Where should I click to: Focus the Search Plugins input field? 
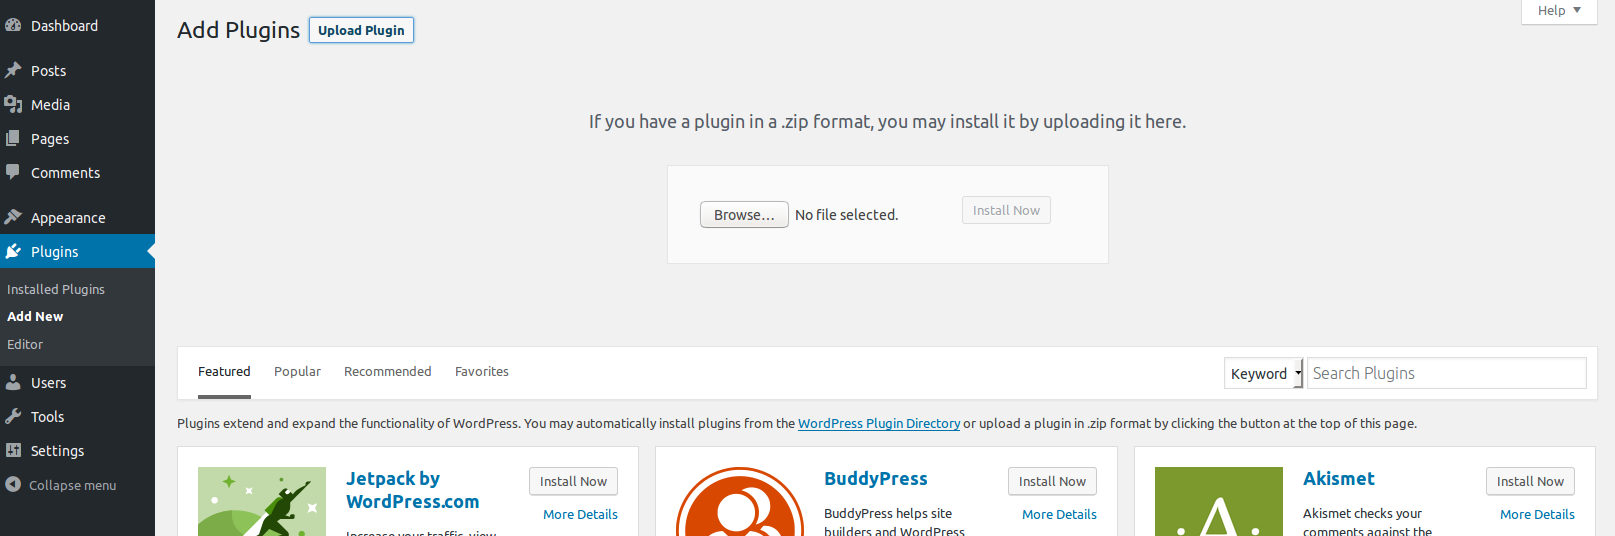pyautogui.click(x=1446, y=373)
